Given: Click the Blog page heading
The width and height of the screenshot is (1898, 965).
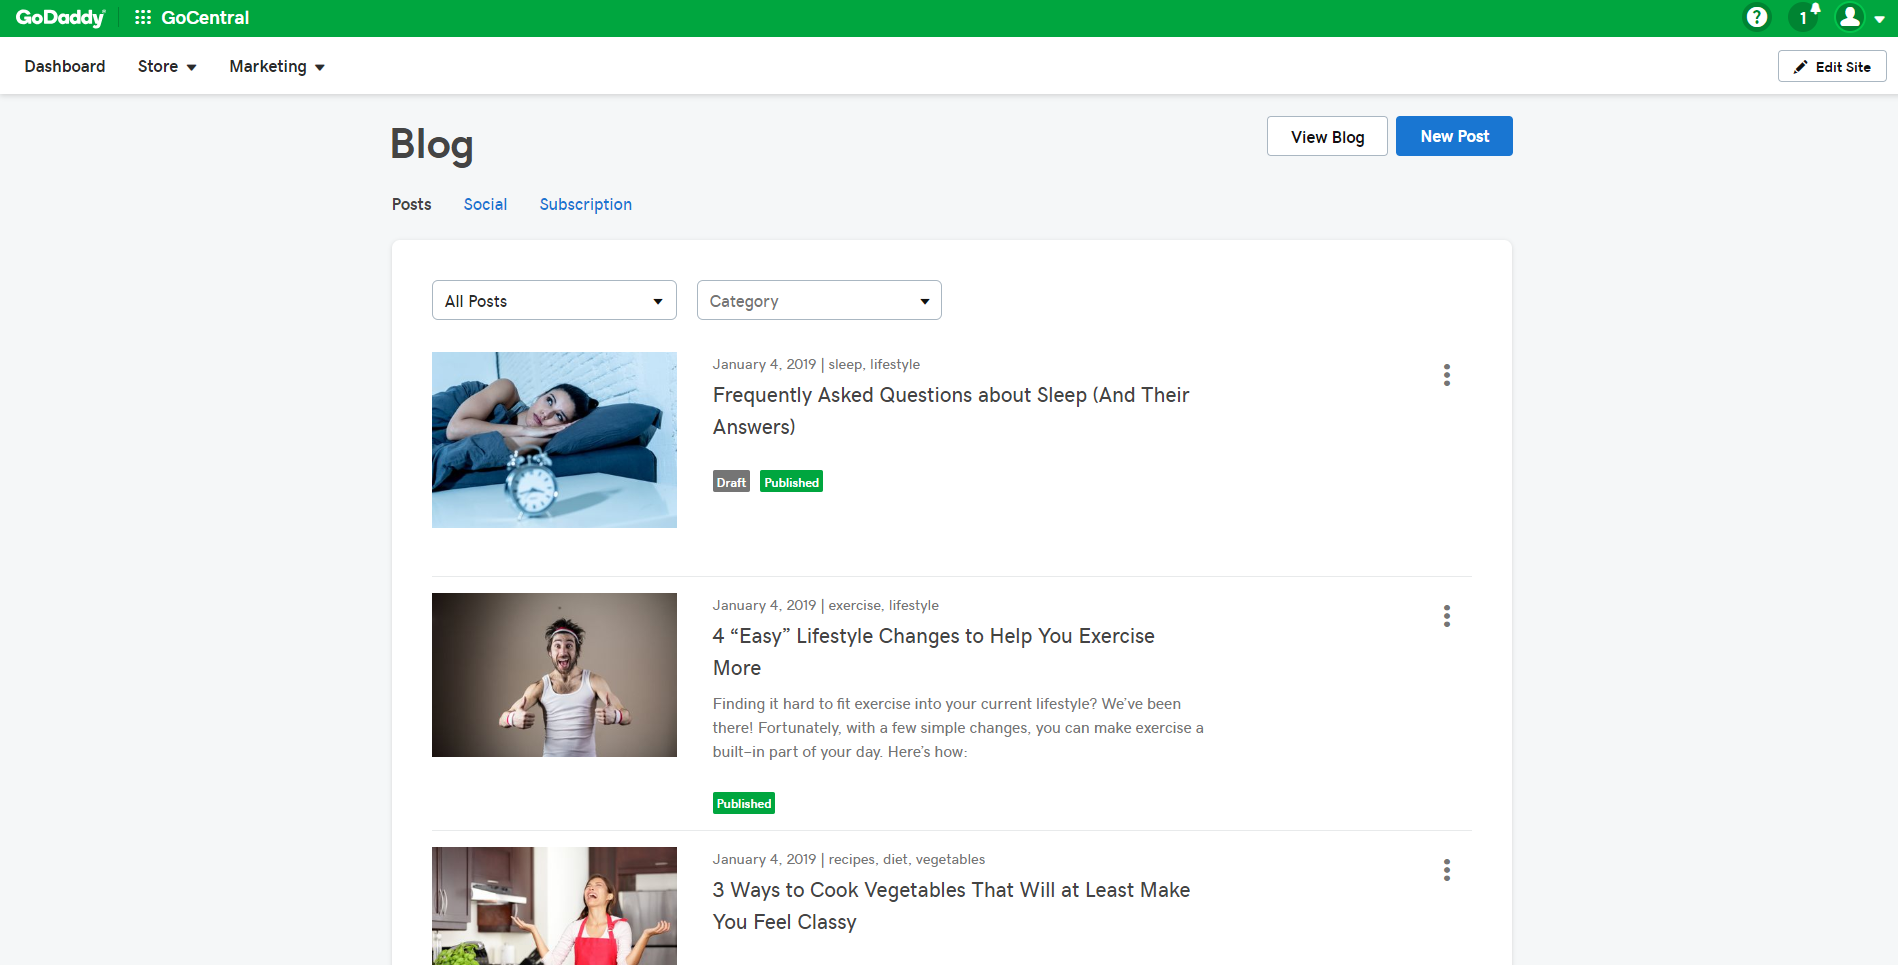Looking at the screenshot, I should [432, 144].
